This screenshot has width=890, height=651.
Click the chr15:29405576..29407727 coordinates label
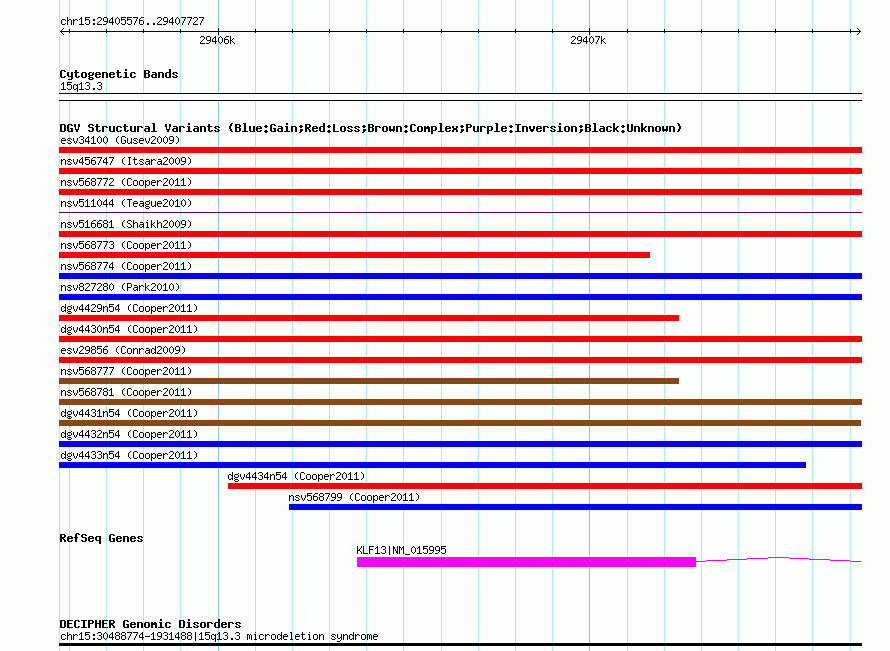click(x=132, y=22)
